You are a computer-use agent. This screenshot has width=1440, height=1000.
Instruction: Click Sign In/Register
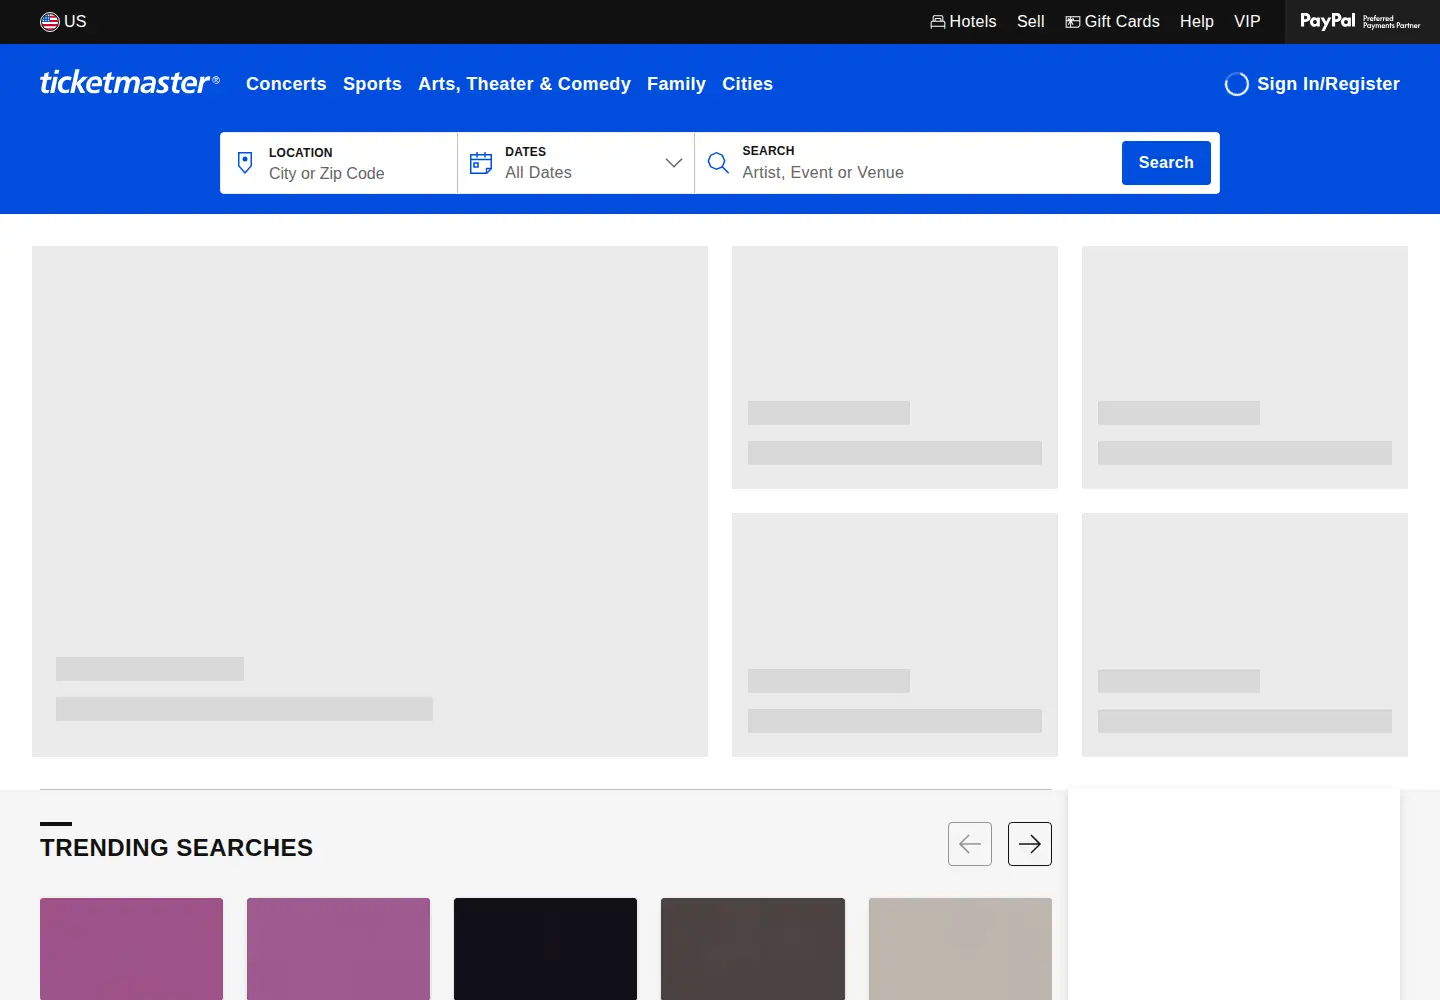click(1312, 84)
